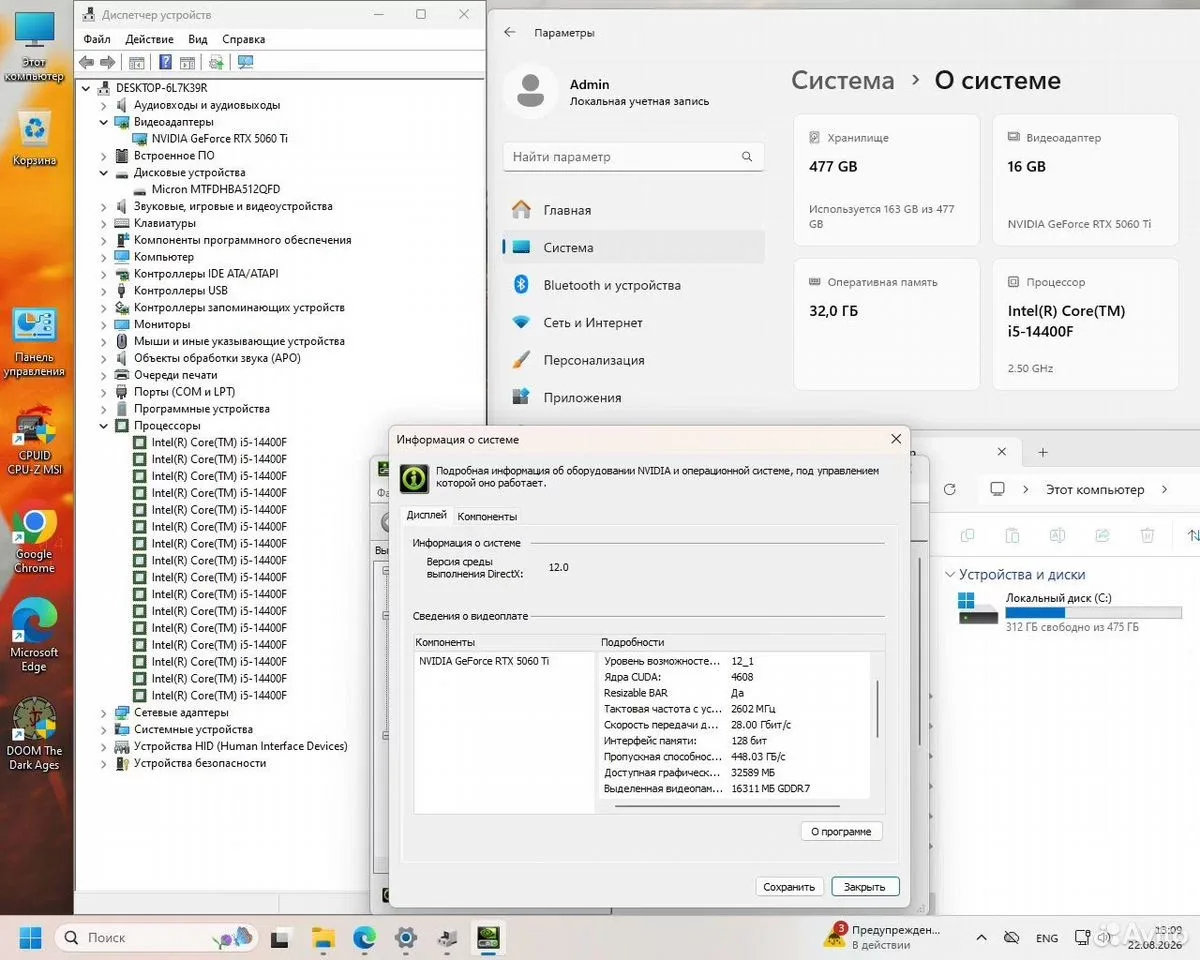
Task: Click the taskbar Поиск search box
Action: (x=155, y=937)
